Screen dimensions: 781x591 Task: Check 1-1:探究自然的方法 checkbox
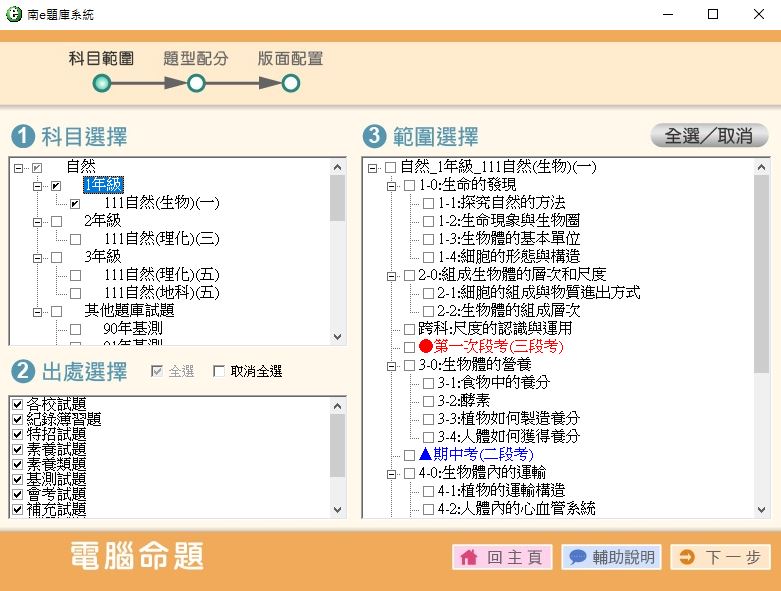tap(428, 203)
